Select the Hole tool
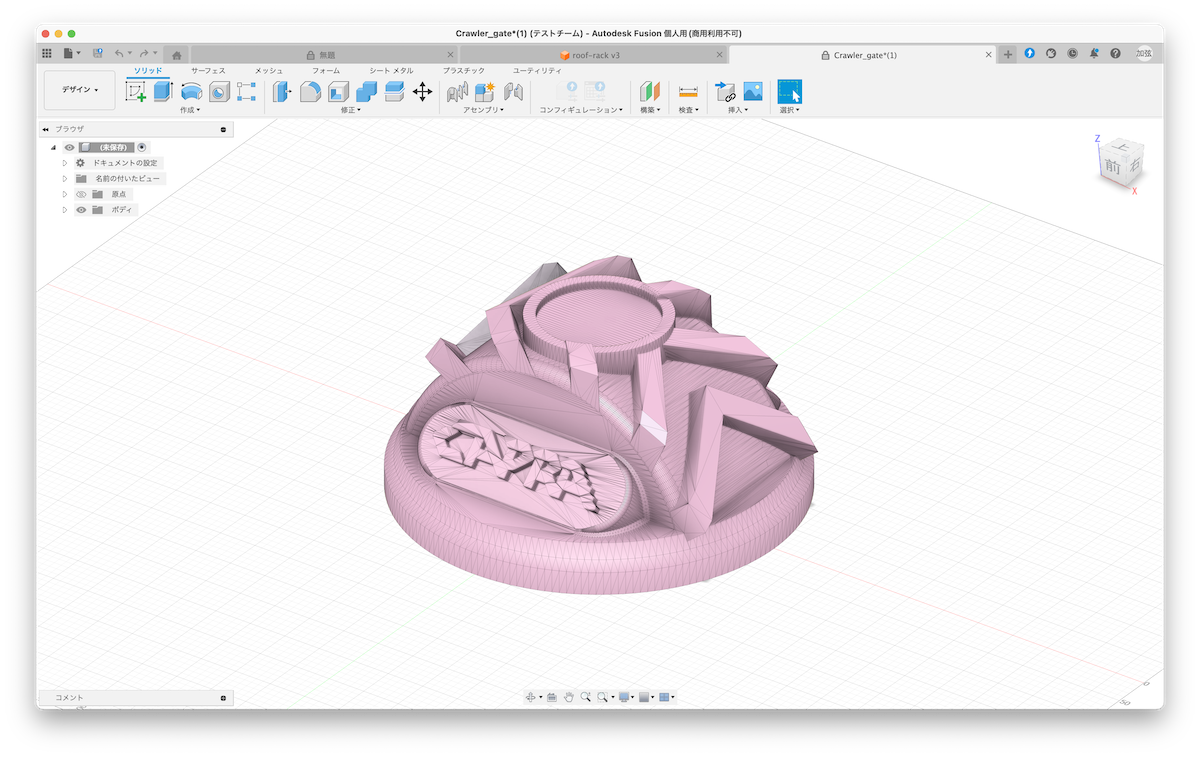This screenshot has height=757, width=1200. (219, 92)
